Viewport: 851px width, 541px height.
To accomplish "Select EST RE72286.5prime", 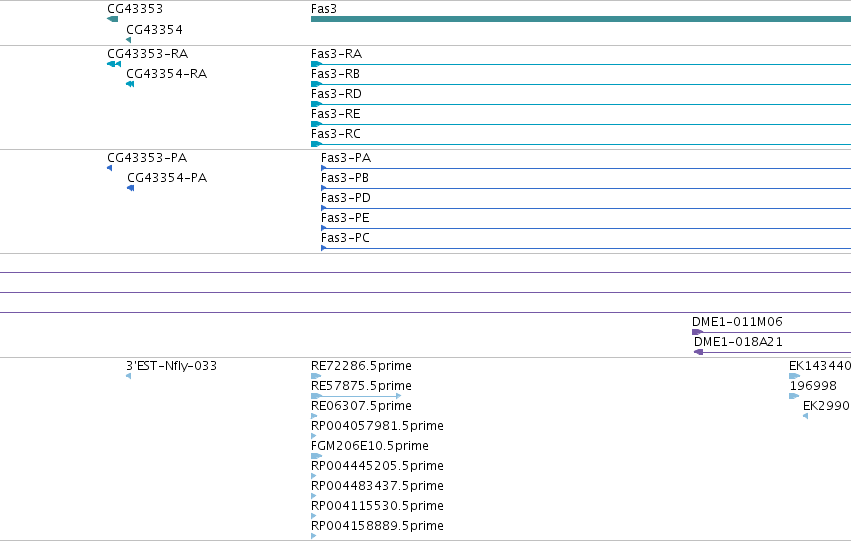I will click(361, 366).
